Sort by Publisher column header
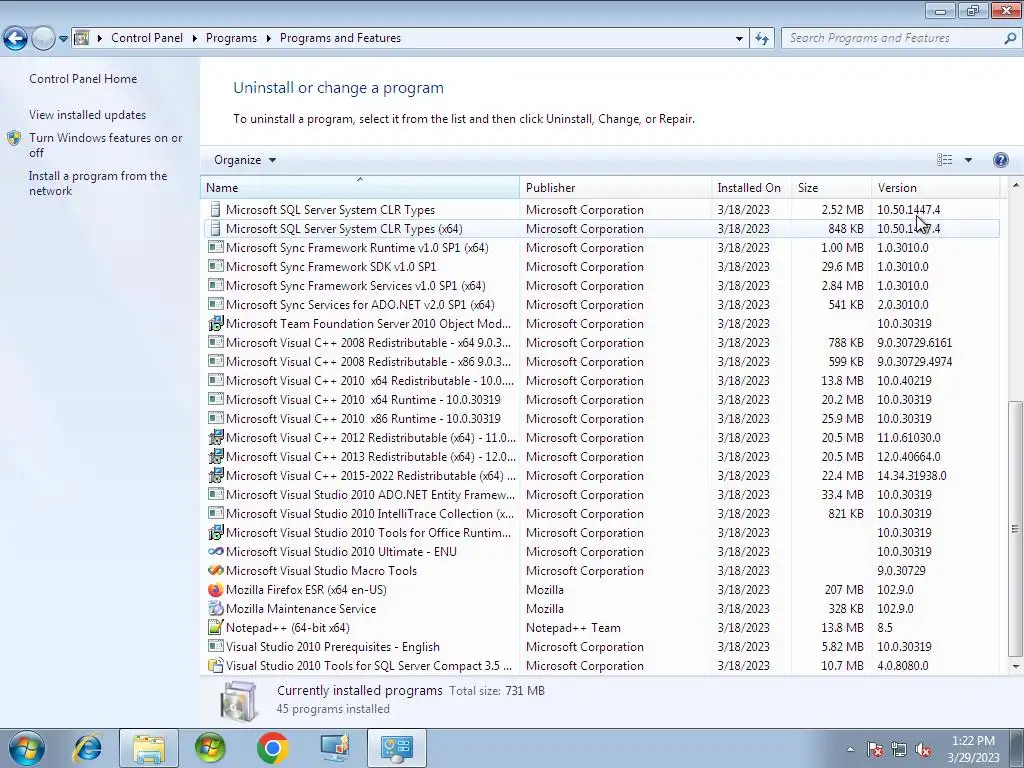1024x768 pixels. [616, 187]
